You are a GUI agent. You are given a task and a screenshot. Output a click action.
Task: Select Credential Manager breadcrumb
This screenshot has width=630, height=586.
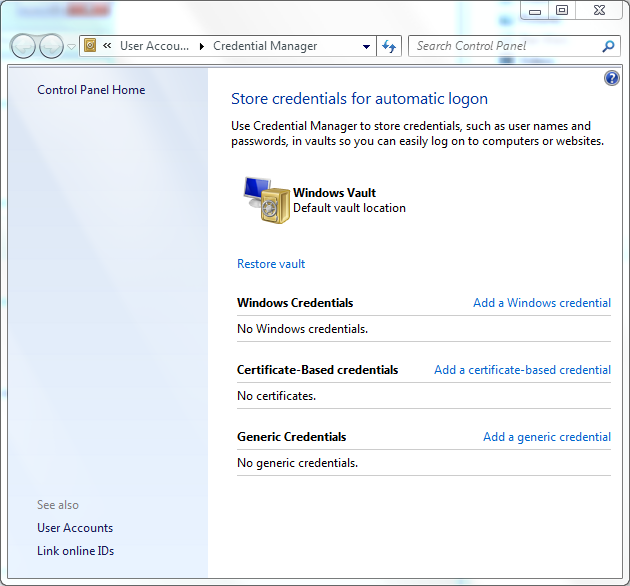point(265,46)
